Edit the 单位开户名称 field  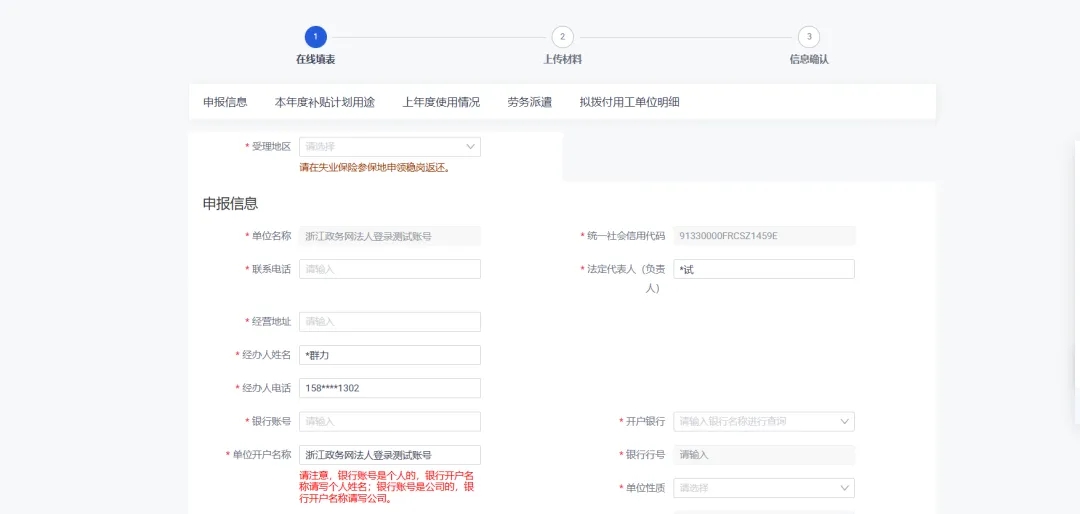pos(389,455)
